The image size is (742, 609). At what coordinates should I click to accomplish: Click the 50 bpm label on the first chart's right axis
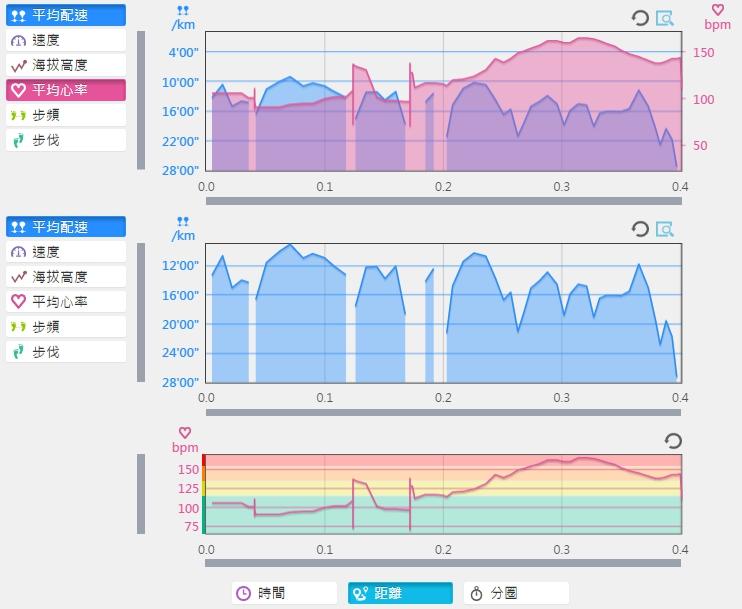(700, 146)
